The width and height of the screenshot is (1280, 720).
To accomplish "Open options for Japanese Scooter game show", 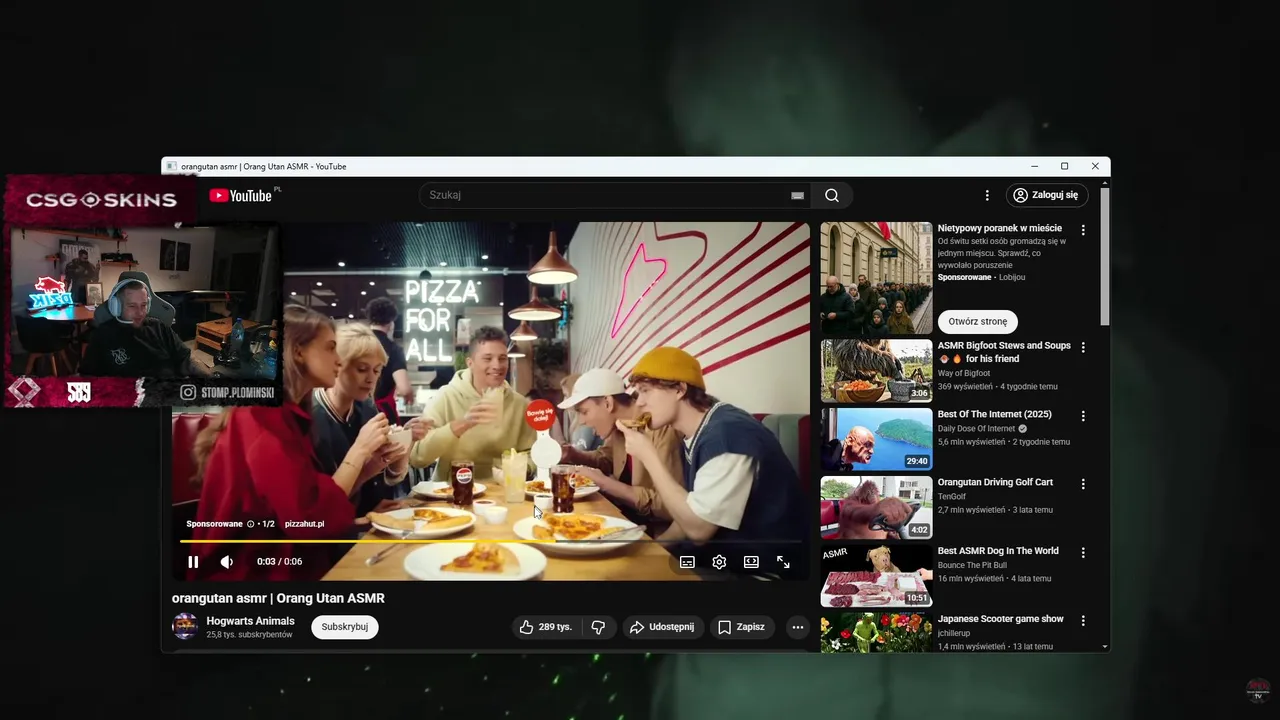I will (1082, 621).
